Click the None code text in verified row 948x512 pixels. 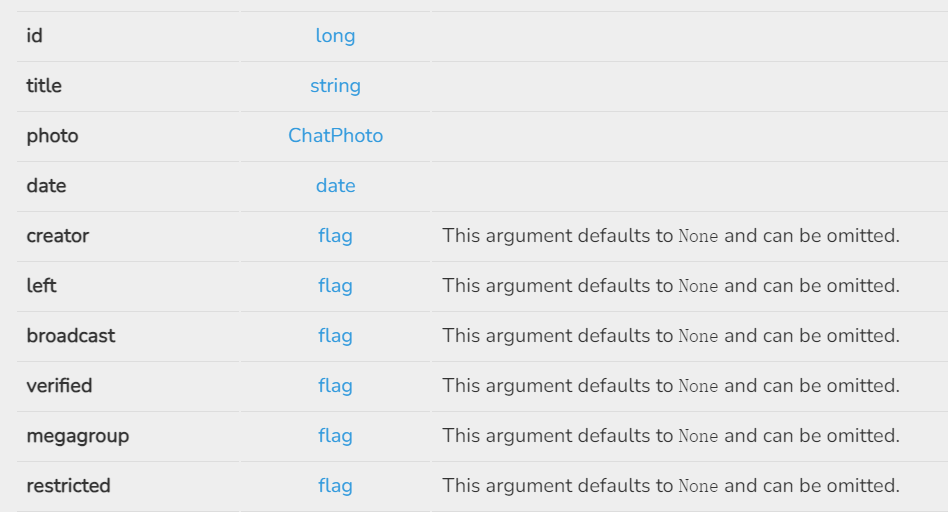pyautogui.click(x=698, y=386)
